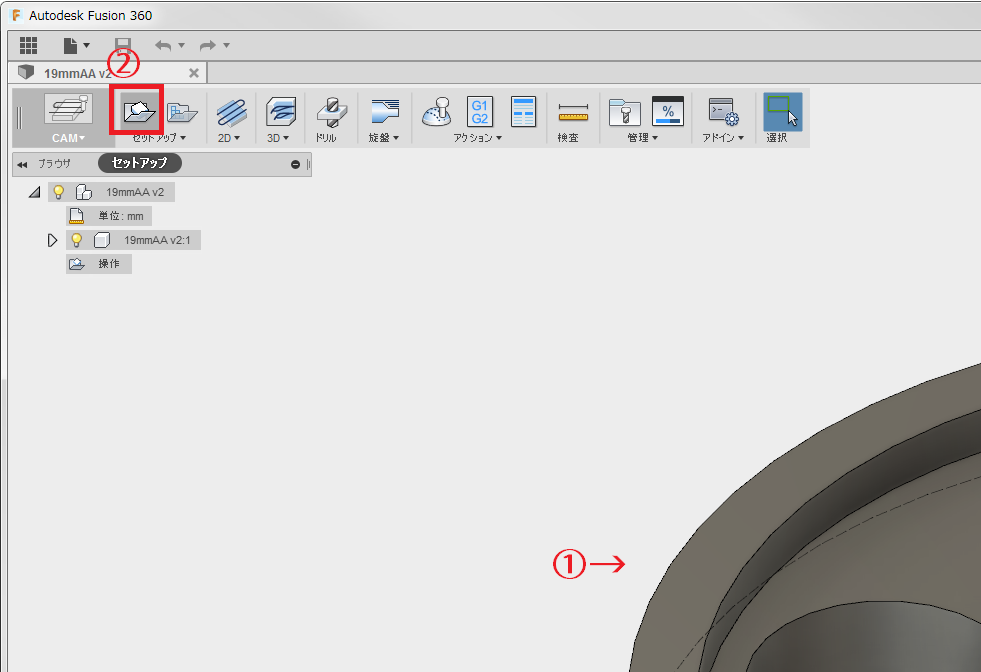Viewport: 981px width, 672px height.
Task: Open the data panel grid icon
Action: coord(28,45)
